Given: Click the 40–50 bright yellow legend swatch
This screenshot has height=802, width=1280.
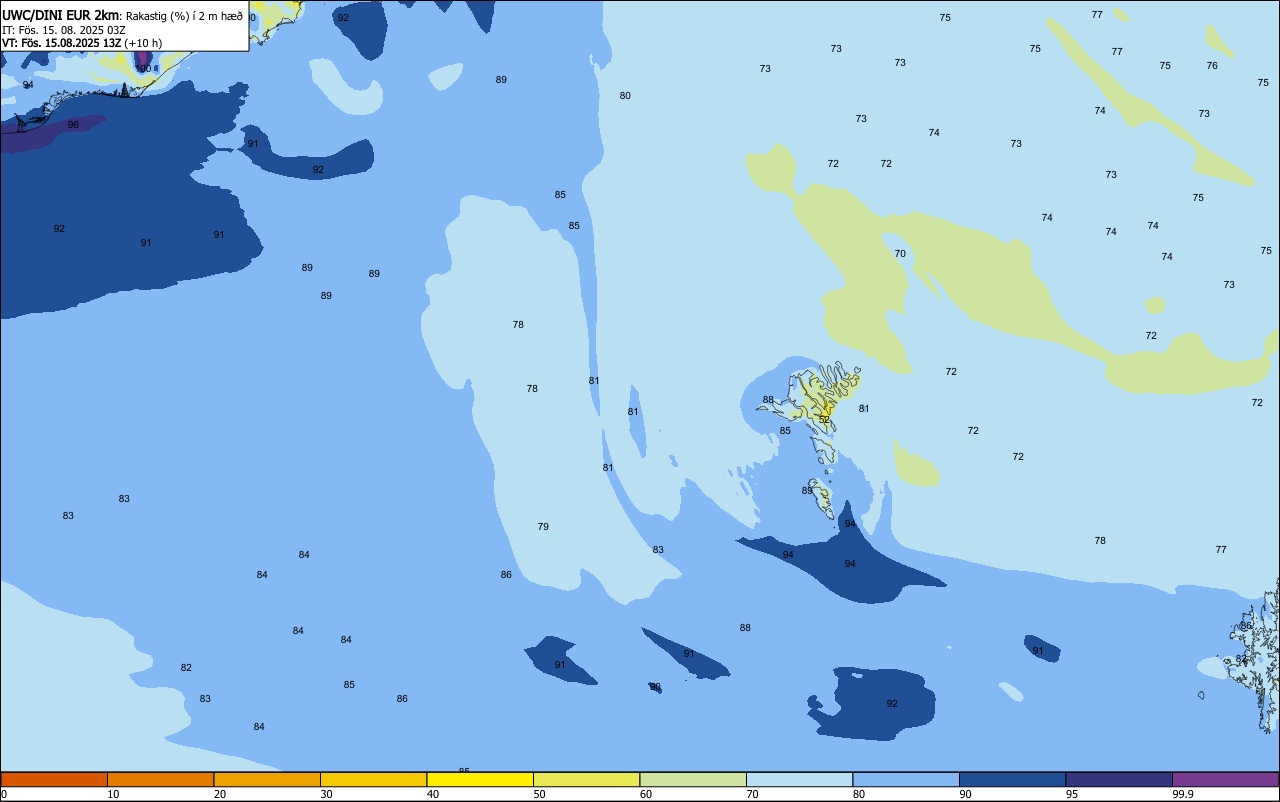Looking at the screenshot, I should [480, 779].
